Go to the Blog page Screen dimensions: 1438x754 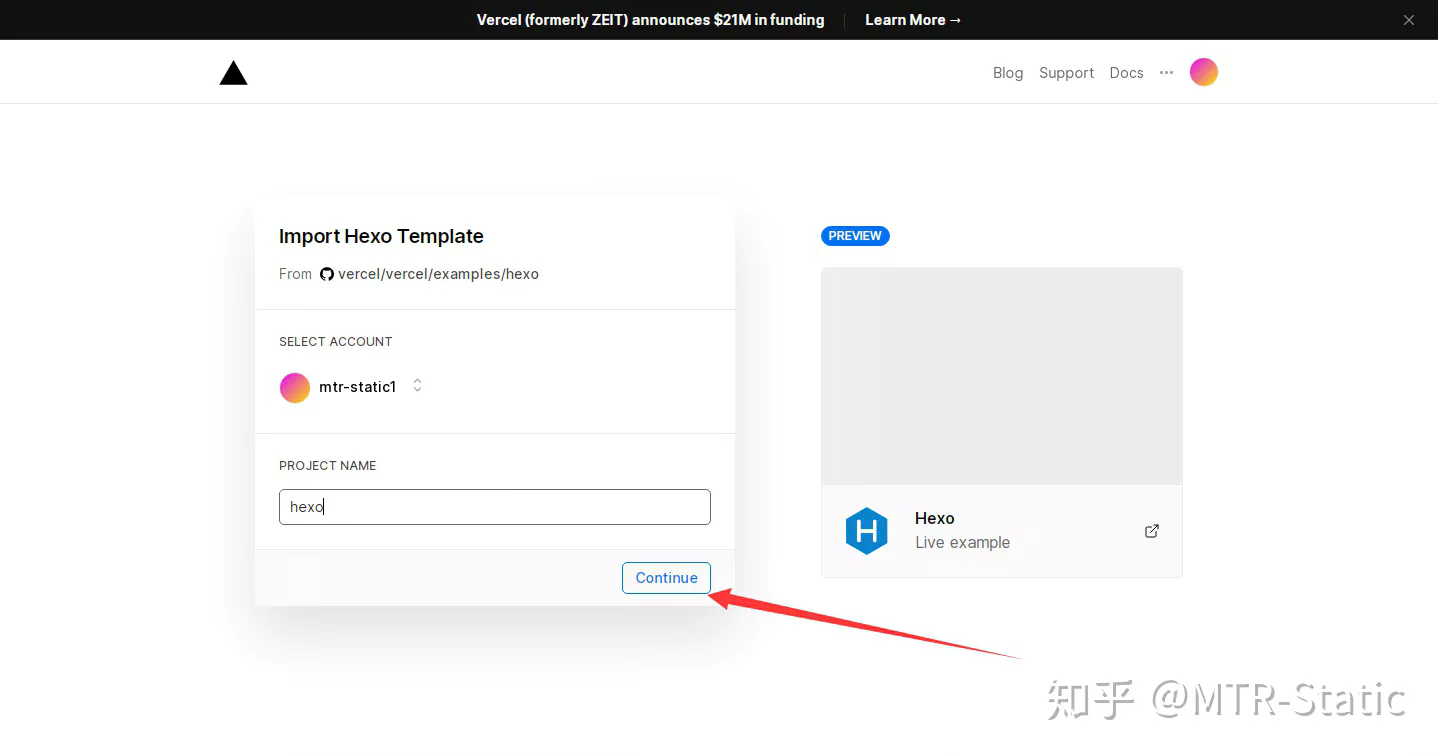tap(1007, 73)
